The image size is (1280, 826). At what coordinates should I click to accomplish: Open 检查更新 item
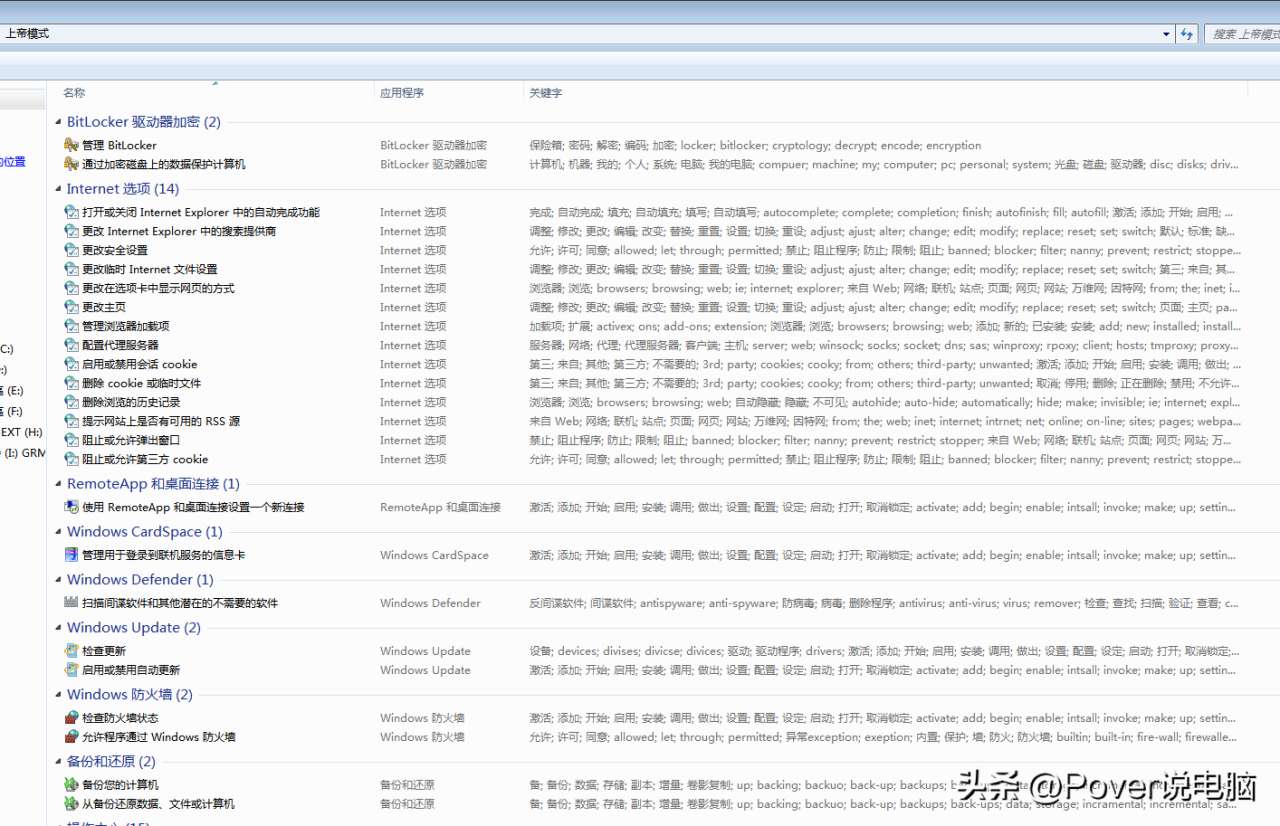[x=104, y=651]
